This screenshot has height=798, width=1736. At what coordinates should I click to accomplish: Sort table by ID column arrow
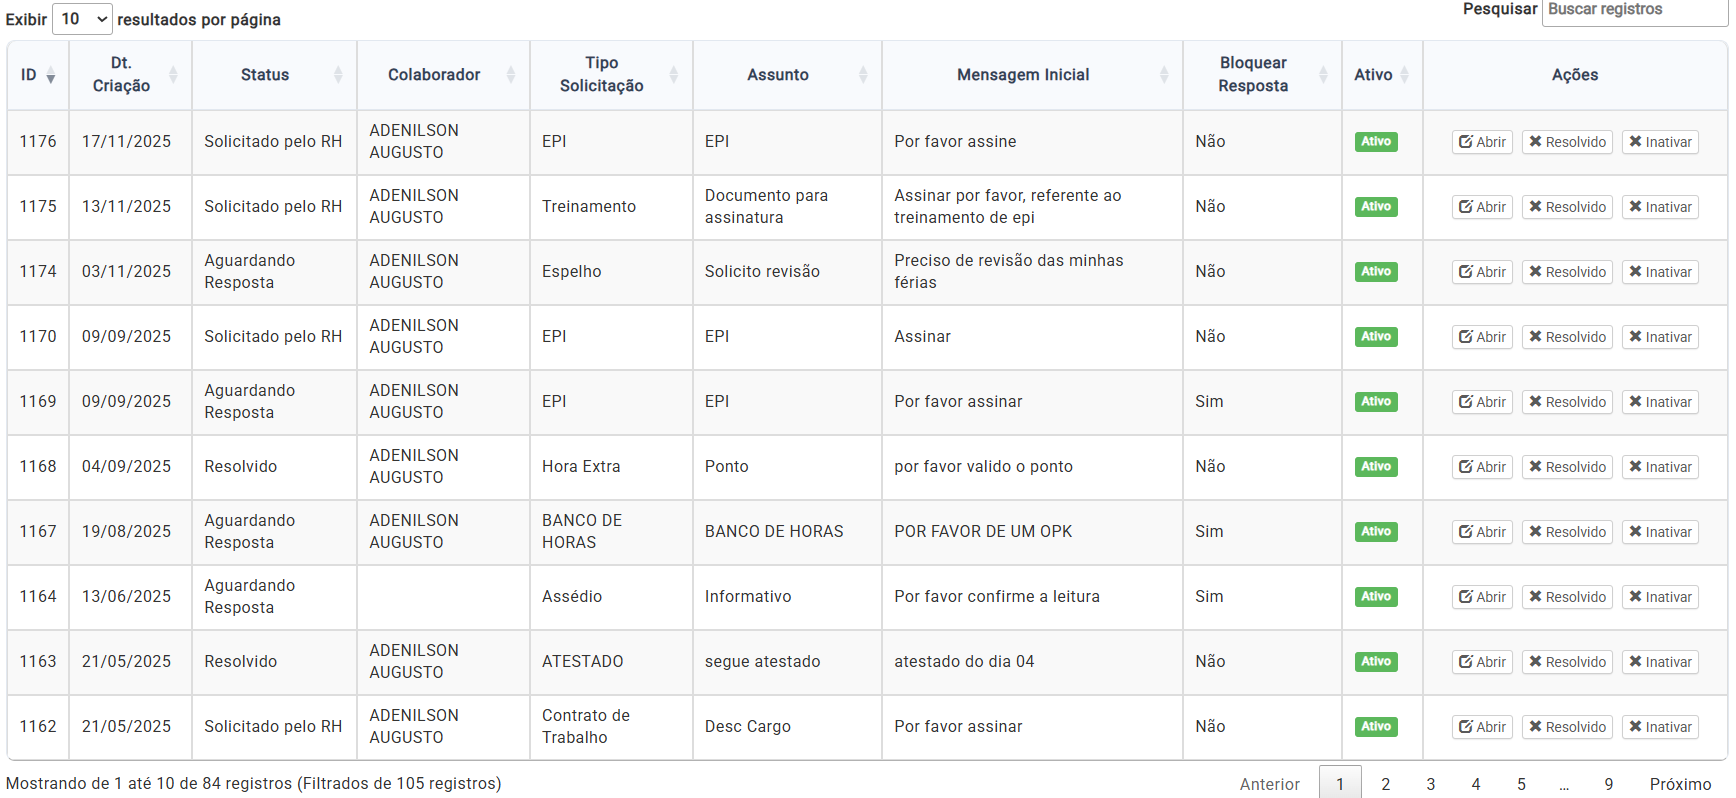pyautogui.click(x=50, y=76)
